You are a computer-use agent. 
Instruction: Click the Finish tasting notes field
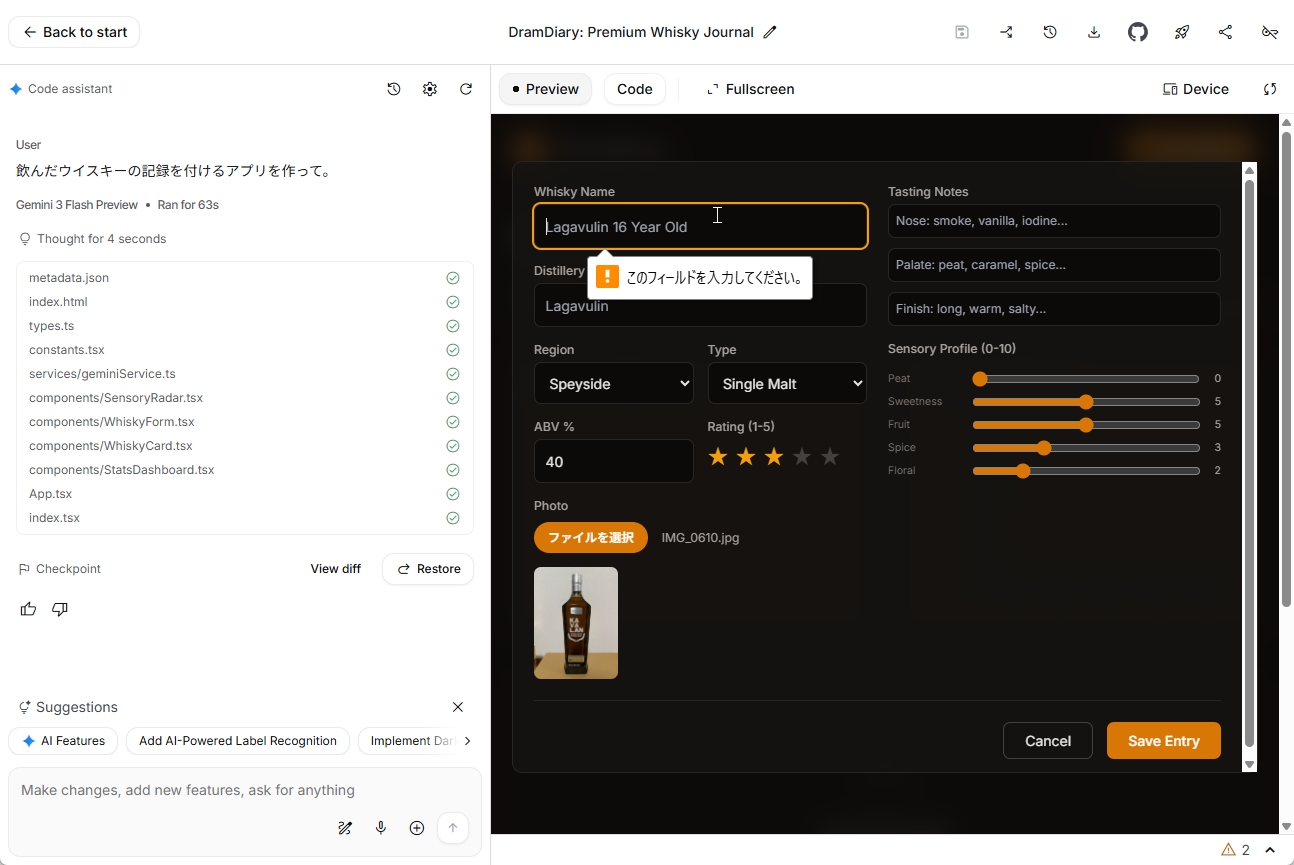pyautogui.click(x=1054, y=309)
